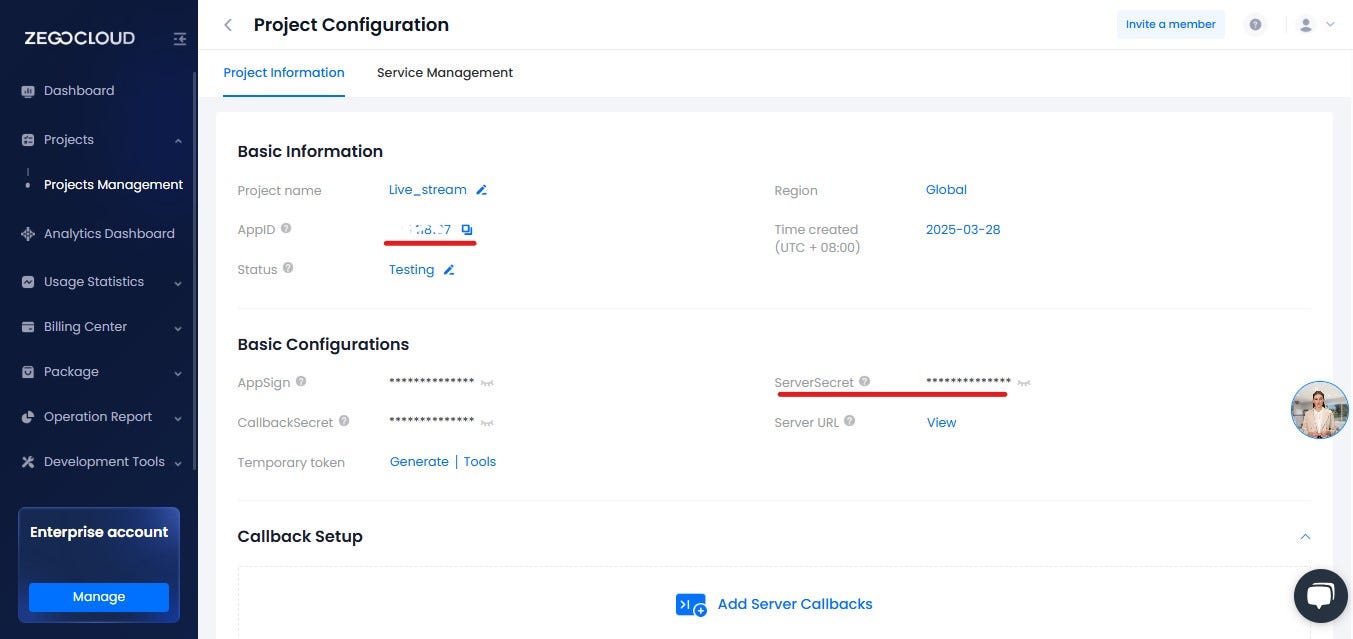Screen dimensions: 1353x639
Task: Click the Add Server Callbacks icon
Action: tap(691, 604)
